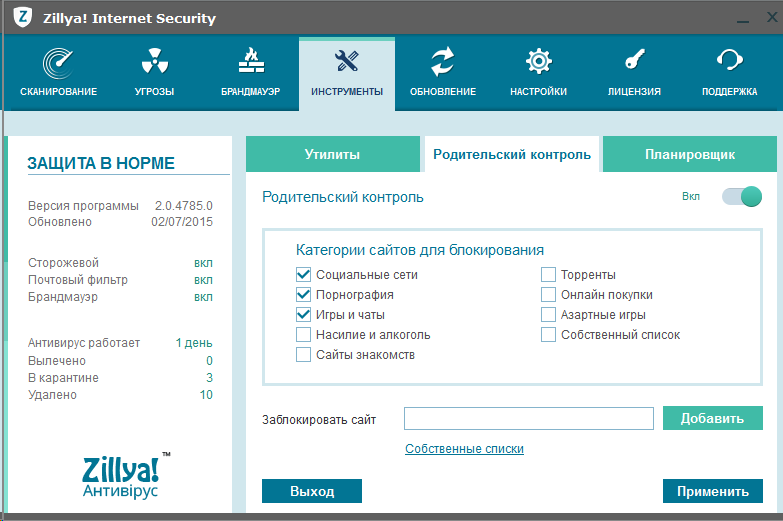Viewport: 783px width, 521px height.
Task: Enable the Торренты checkbox
Action: (548, 275)
